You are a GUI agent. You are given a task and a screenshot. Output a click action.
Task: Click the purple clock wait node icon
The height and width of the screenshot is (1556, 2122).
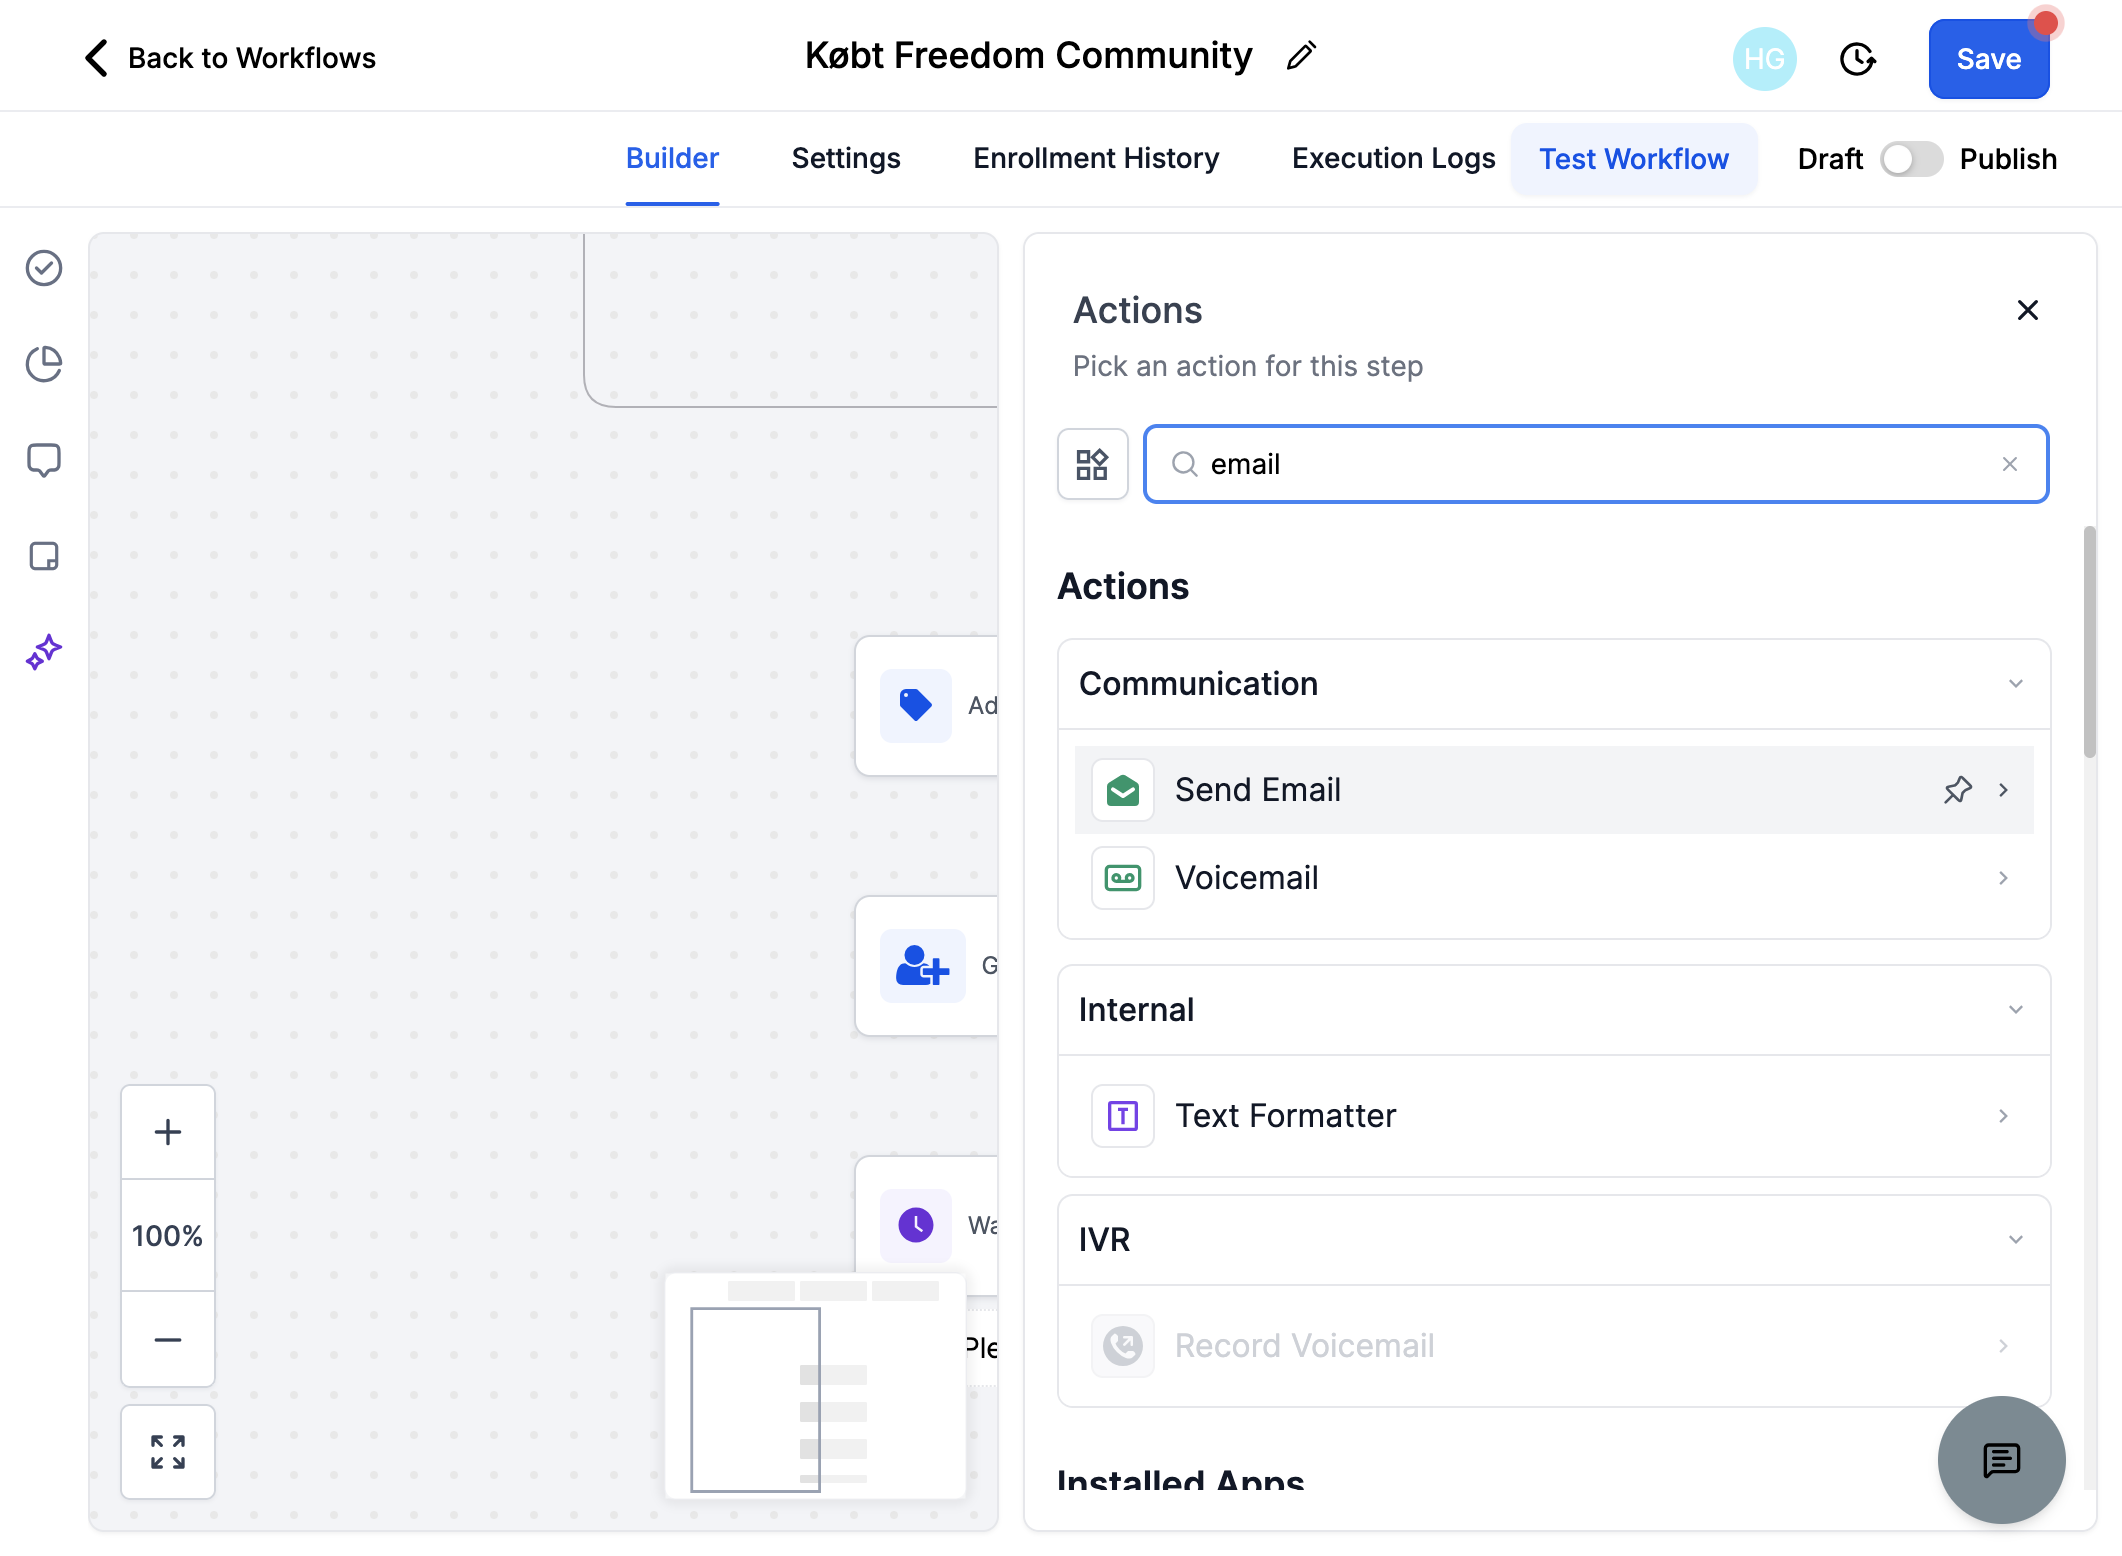tap(915, 1225)
